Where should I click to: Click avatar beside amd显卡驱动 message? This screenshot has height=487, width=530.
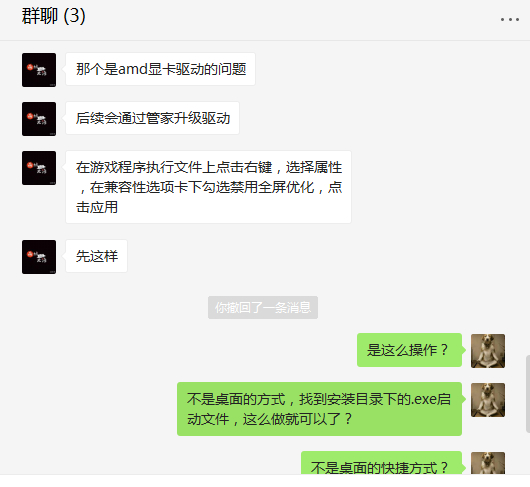tap(39, 70)
